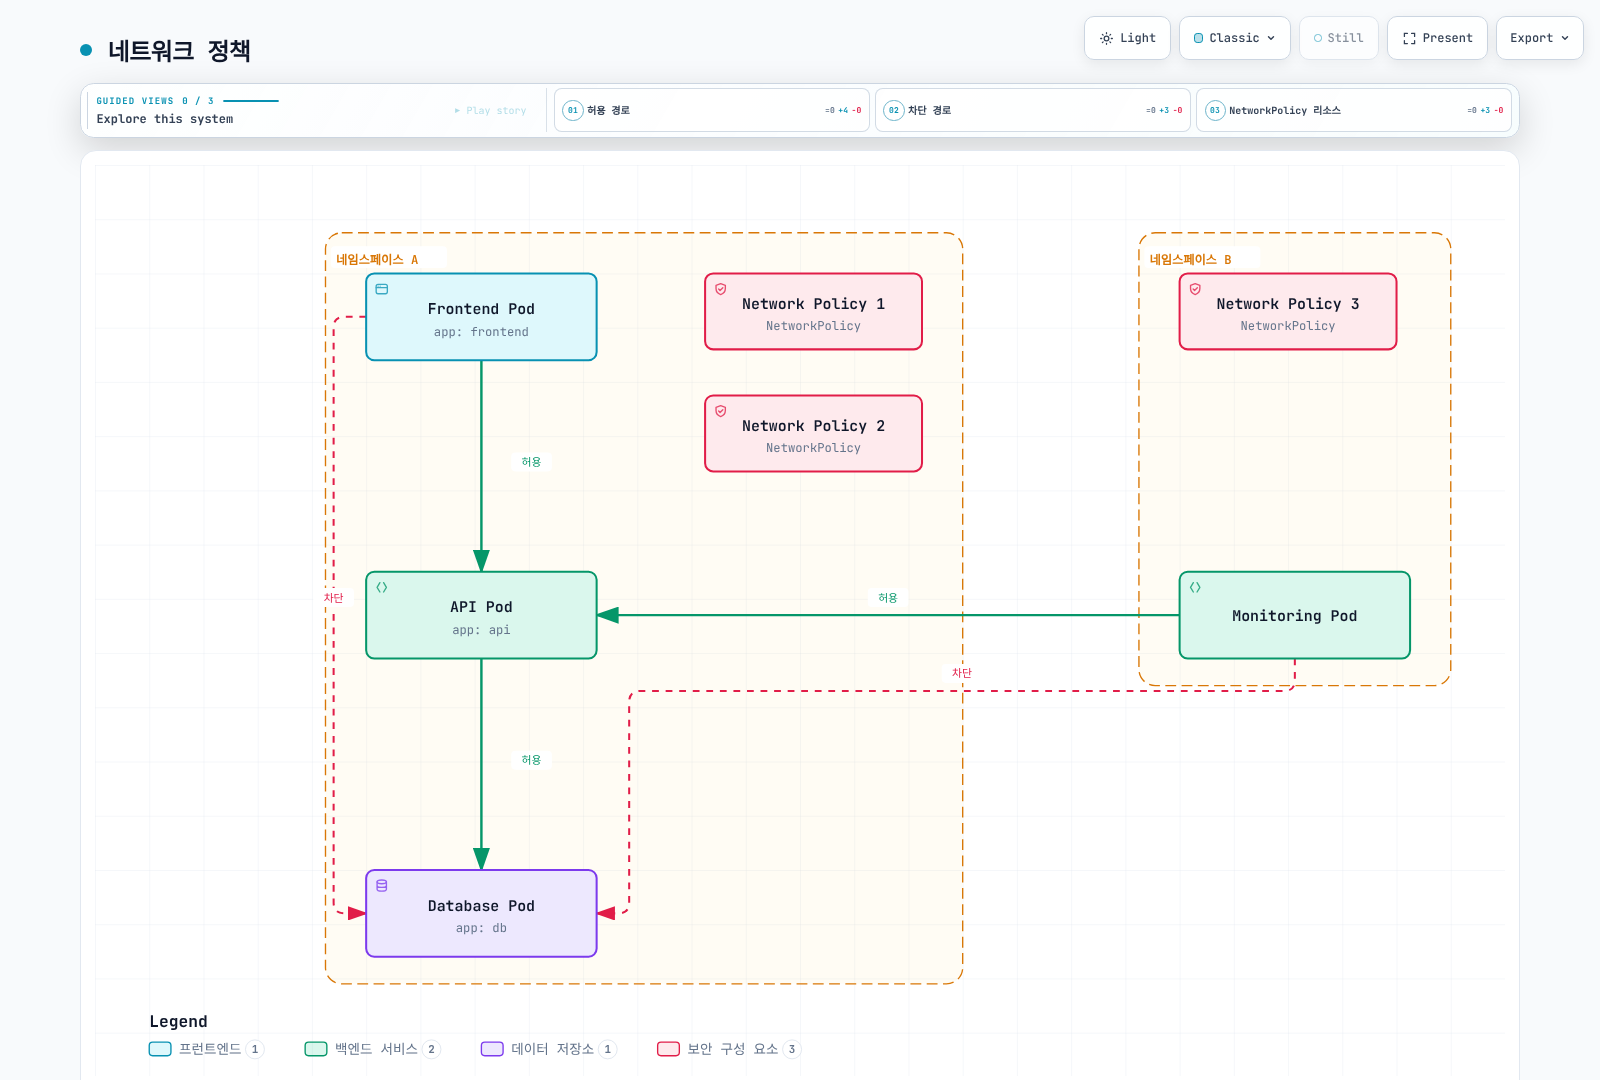Select the Frontend Pod node
The width and height of the screenshot is (1600, 1080).
click(481, 317)
